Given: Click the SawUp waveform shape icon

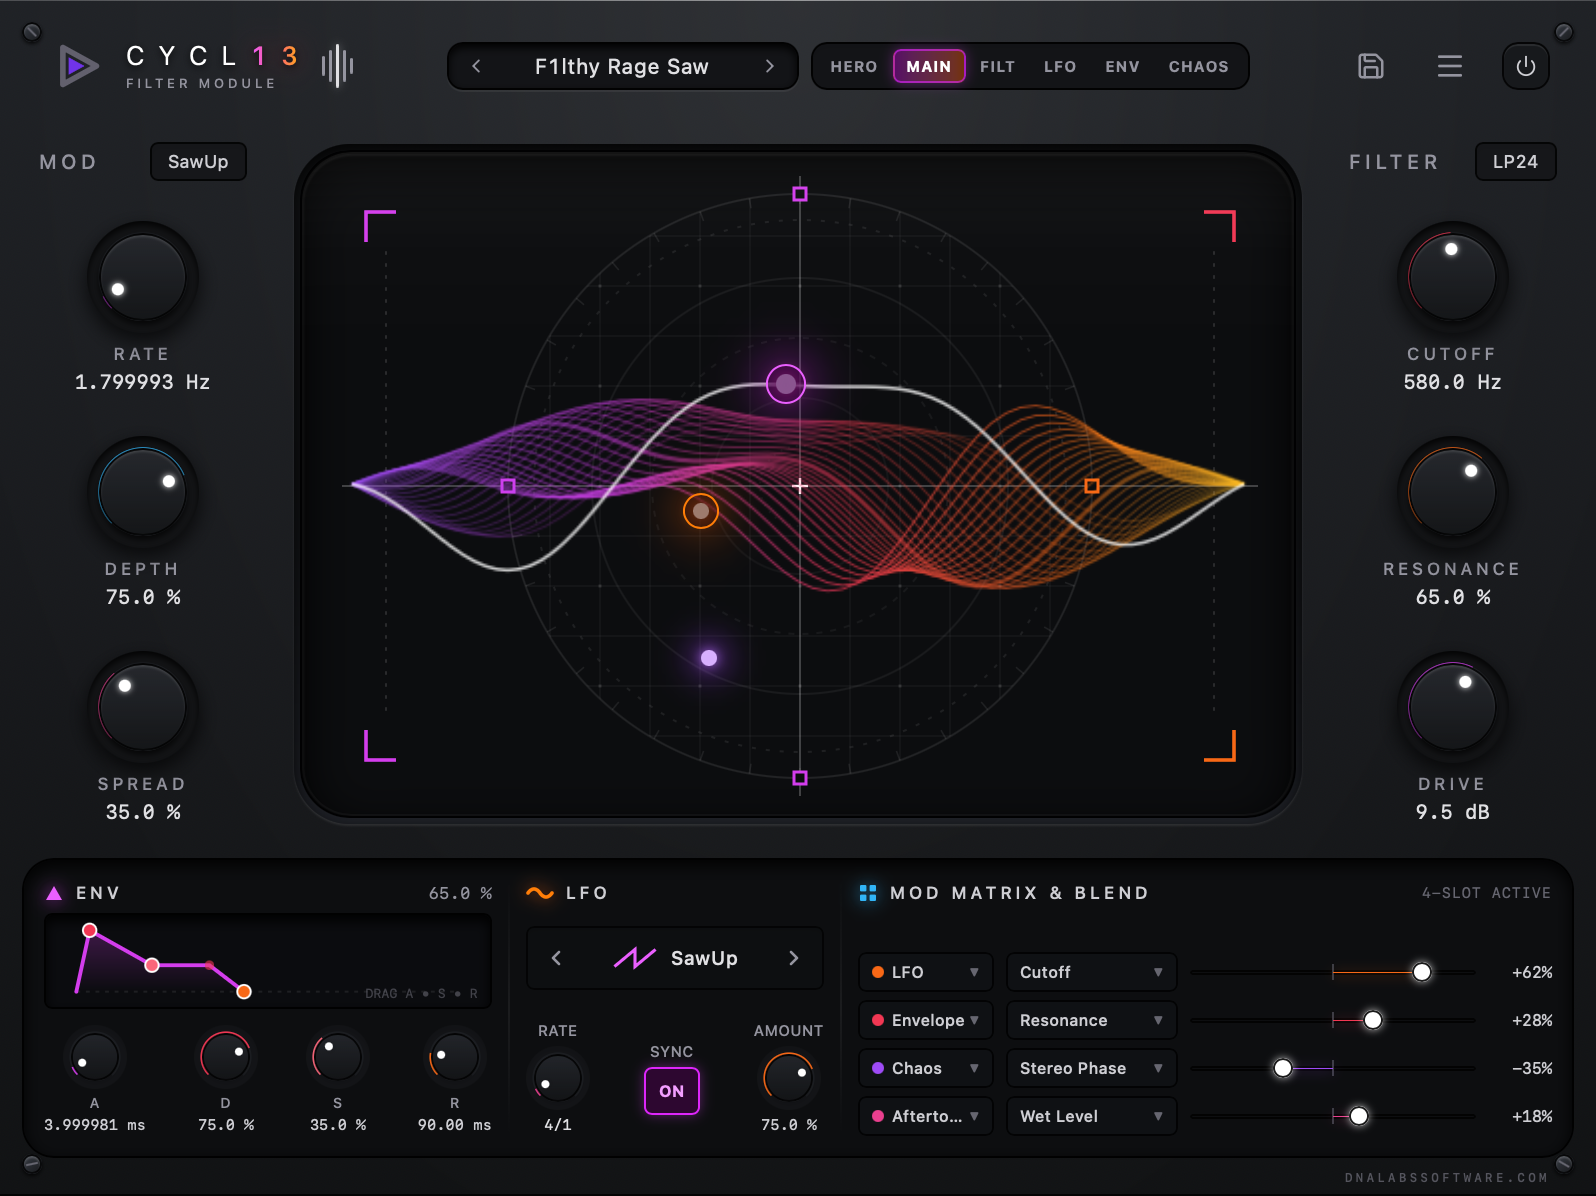Looking at the screenshot, I should (635, 958).
